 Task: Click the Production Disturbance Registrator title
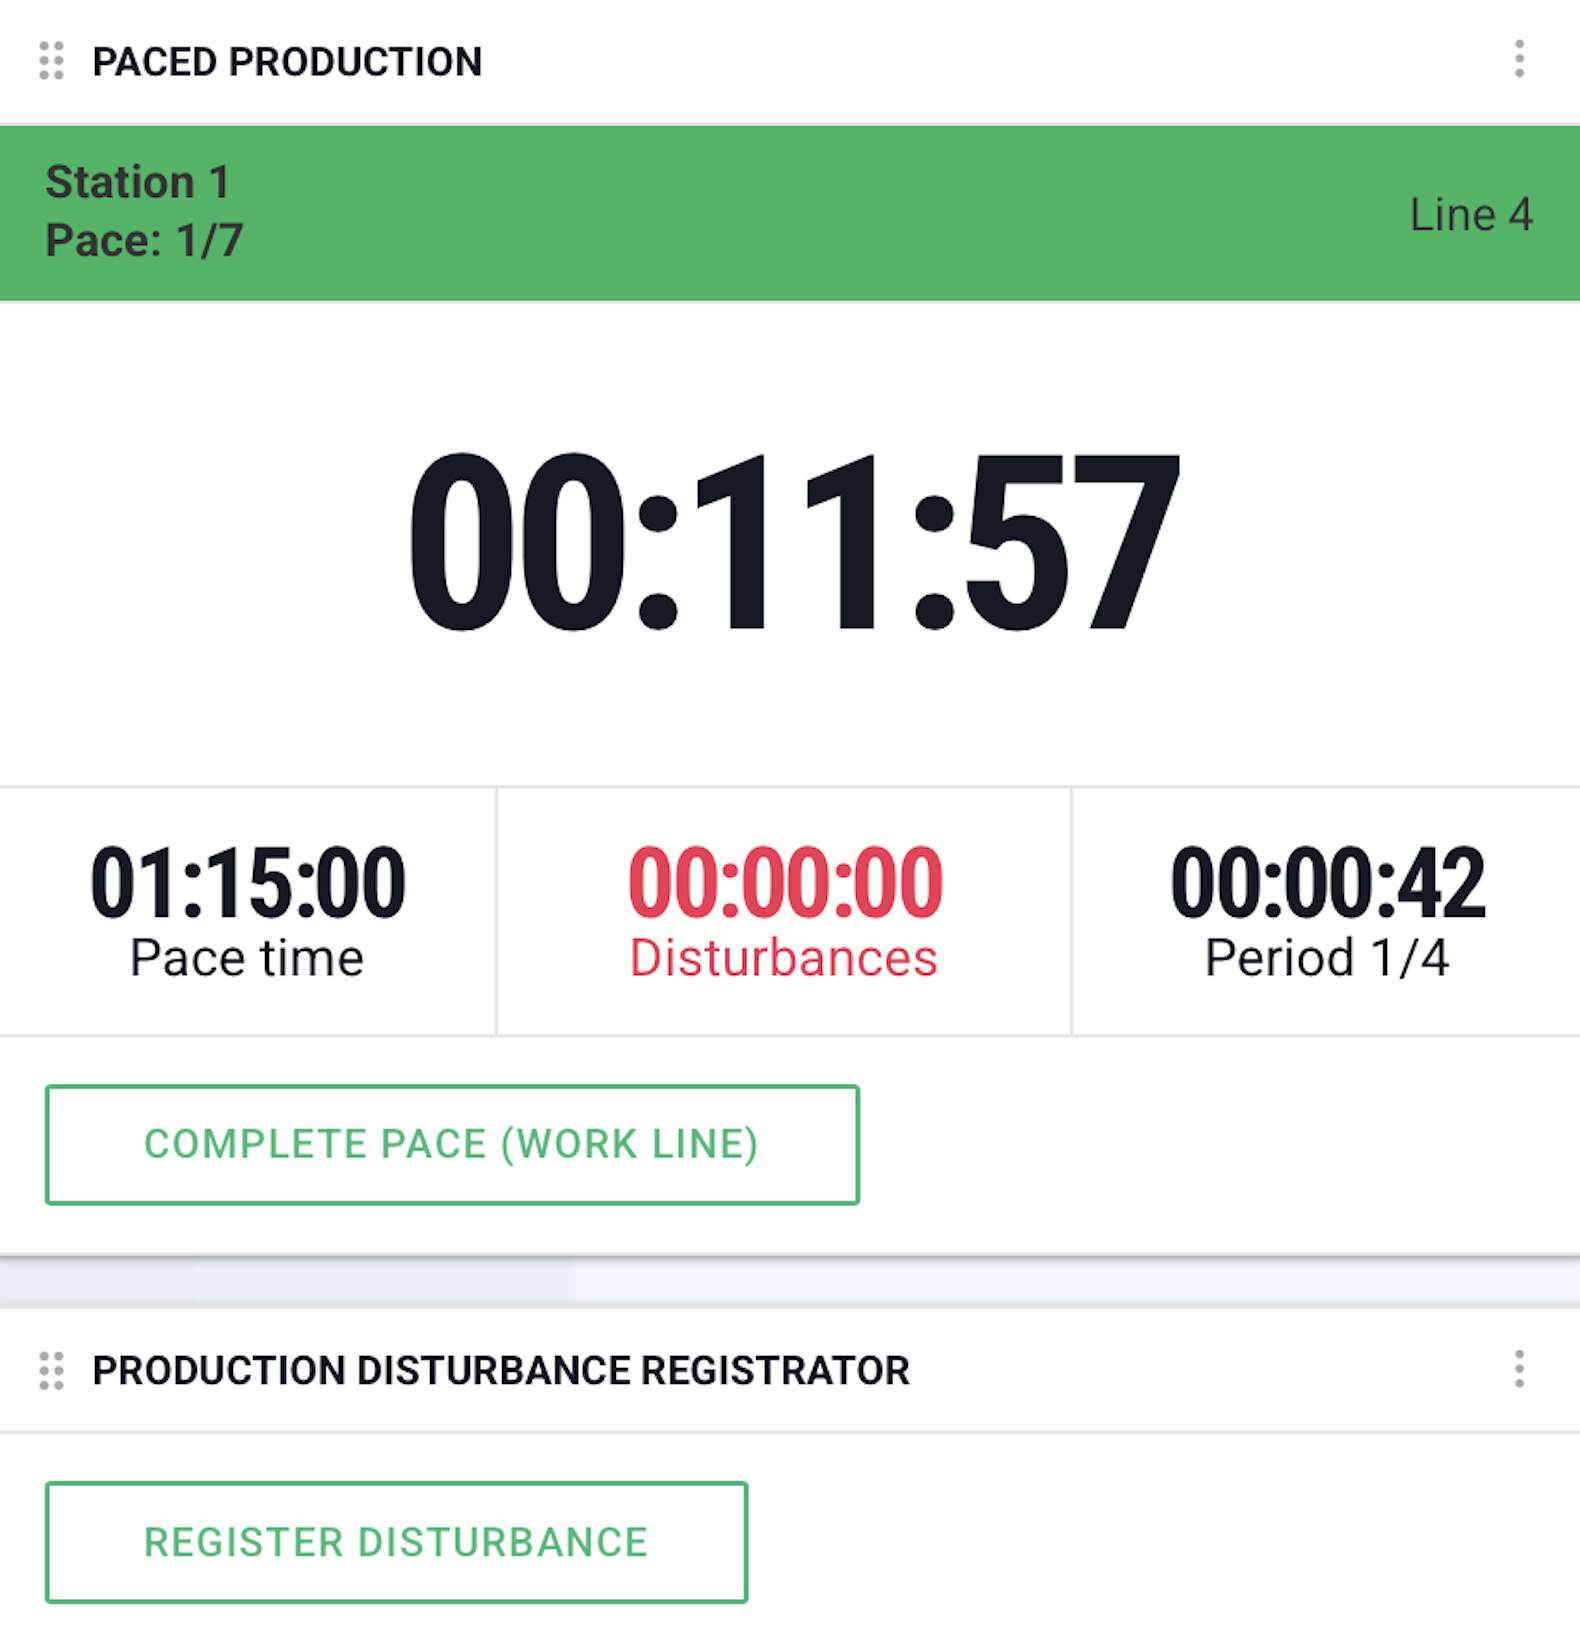[501, 1371]
